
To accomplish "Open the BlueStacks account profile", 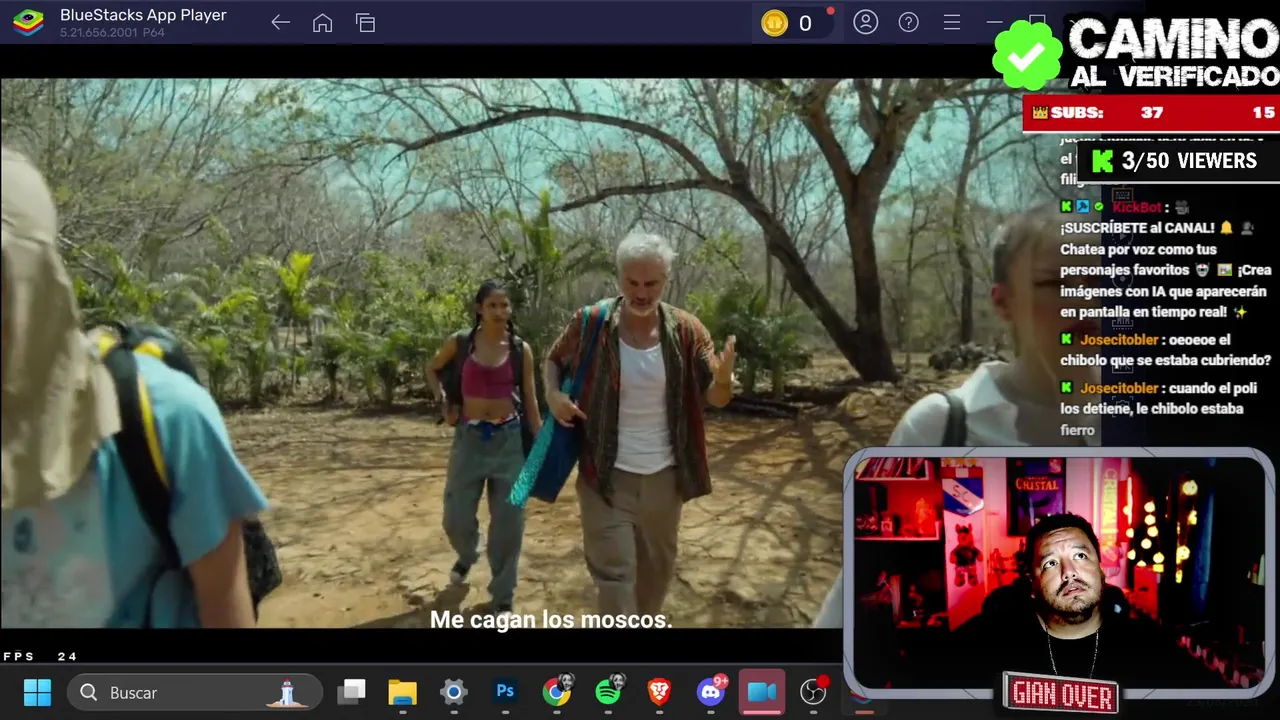I will (866, 22).
